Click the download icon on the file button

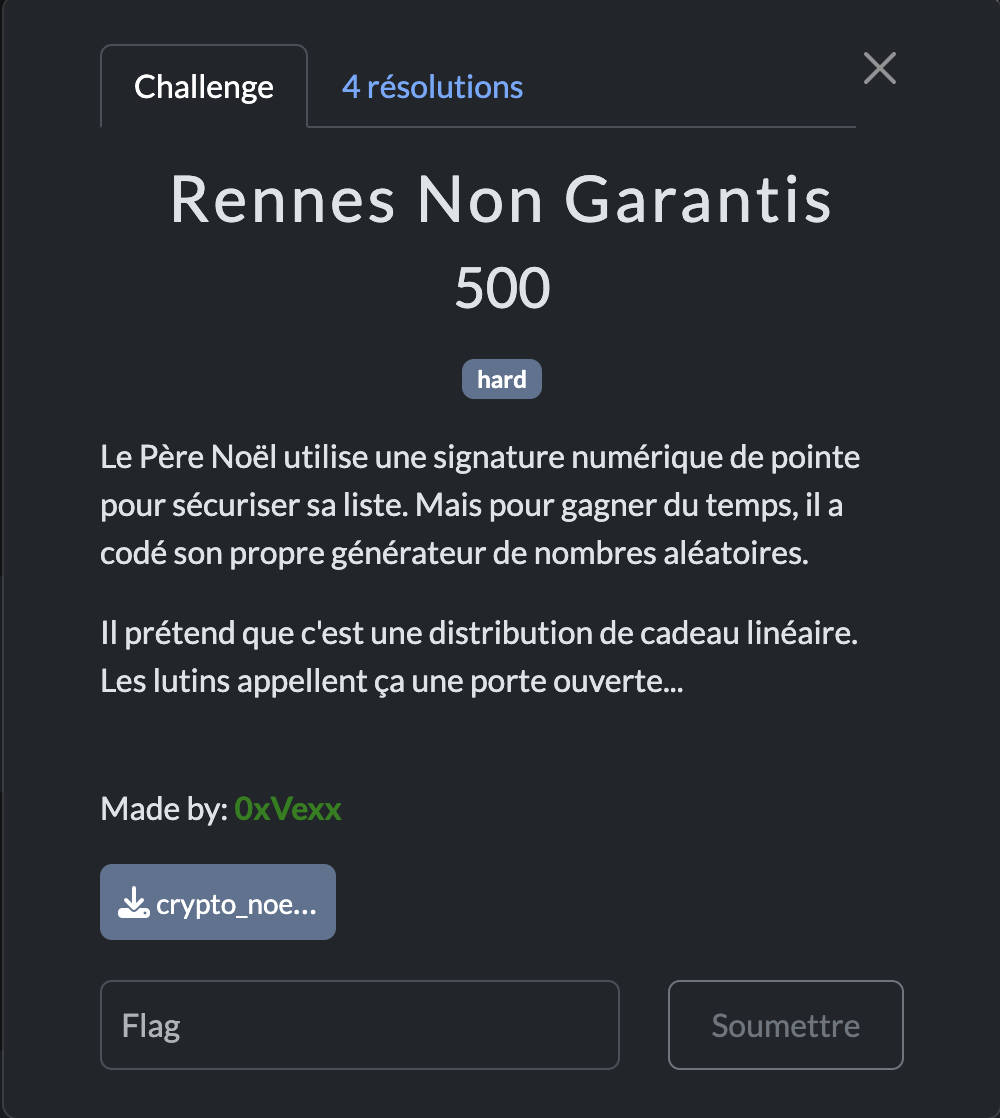tap(133, 904)
